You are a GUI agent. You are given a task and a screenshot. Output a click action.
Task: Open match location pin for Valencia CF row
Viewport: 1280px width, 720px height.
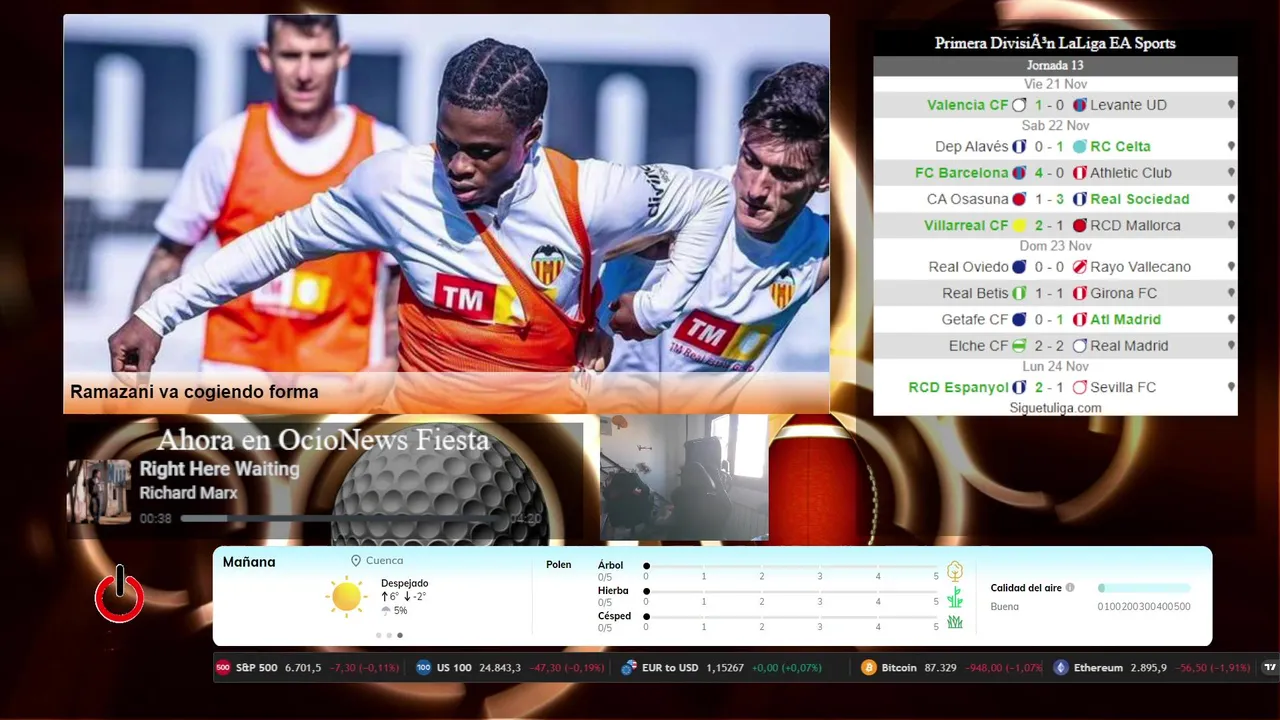1231,105
